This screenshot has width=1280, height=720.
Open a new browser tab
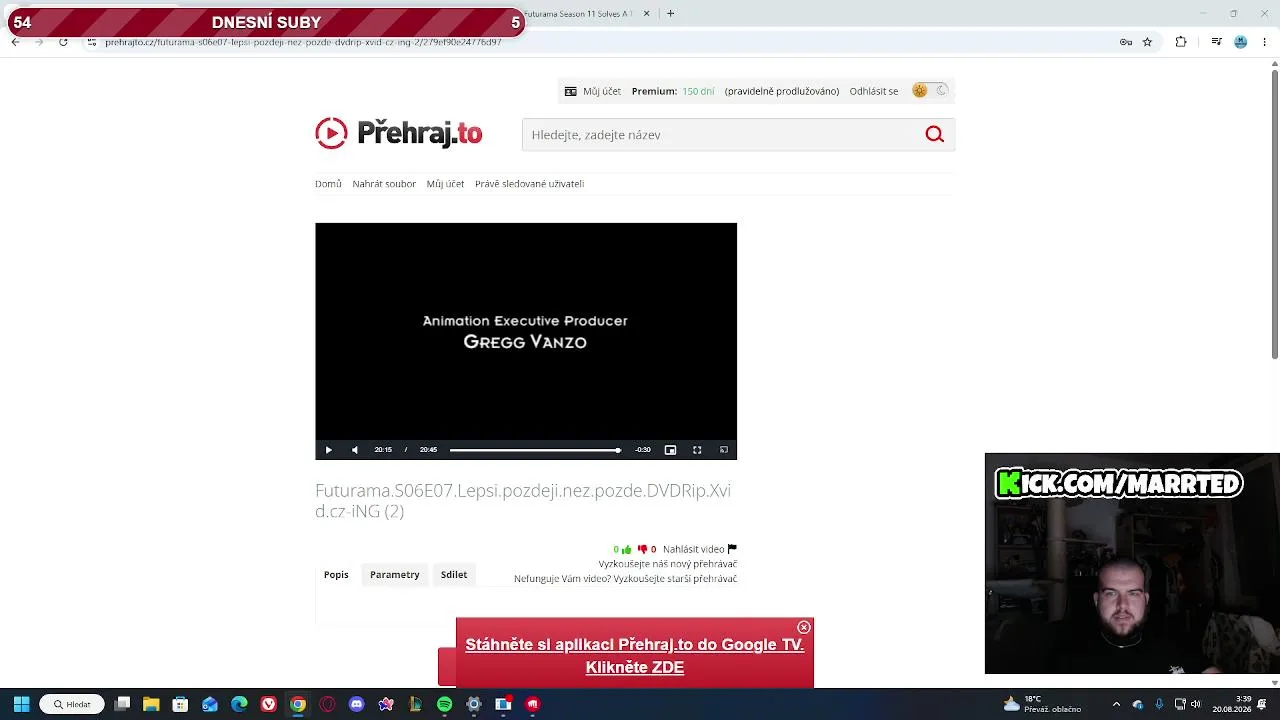670,14
